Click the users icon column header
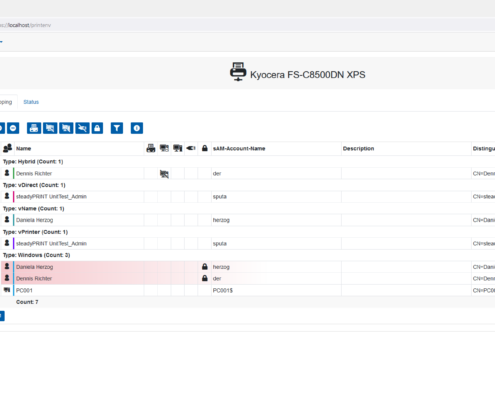The width and height of the screenshot is (495, 400). [x=7, y=148]
